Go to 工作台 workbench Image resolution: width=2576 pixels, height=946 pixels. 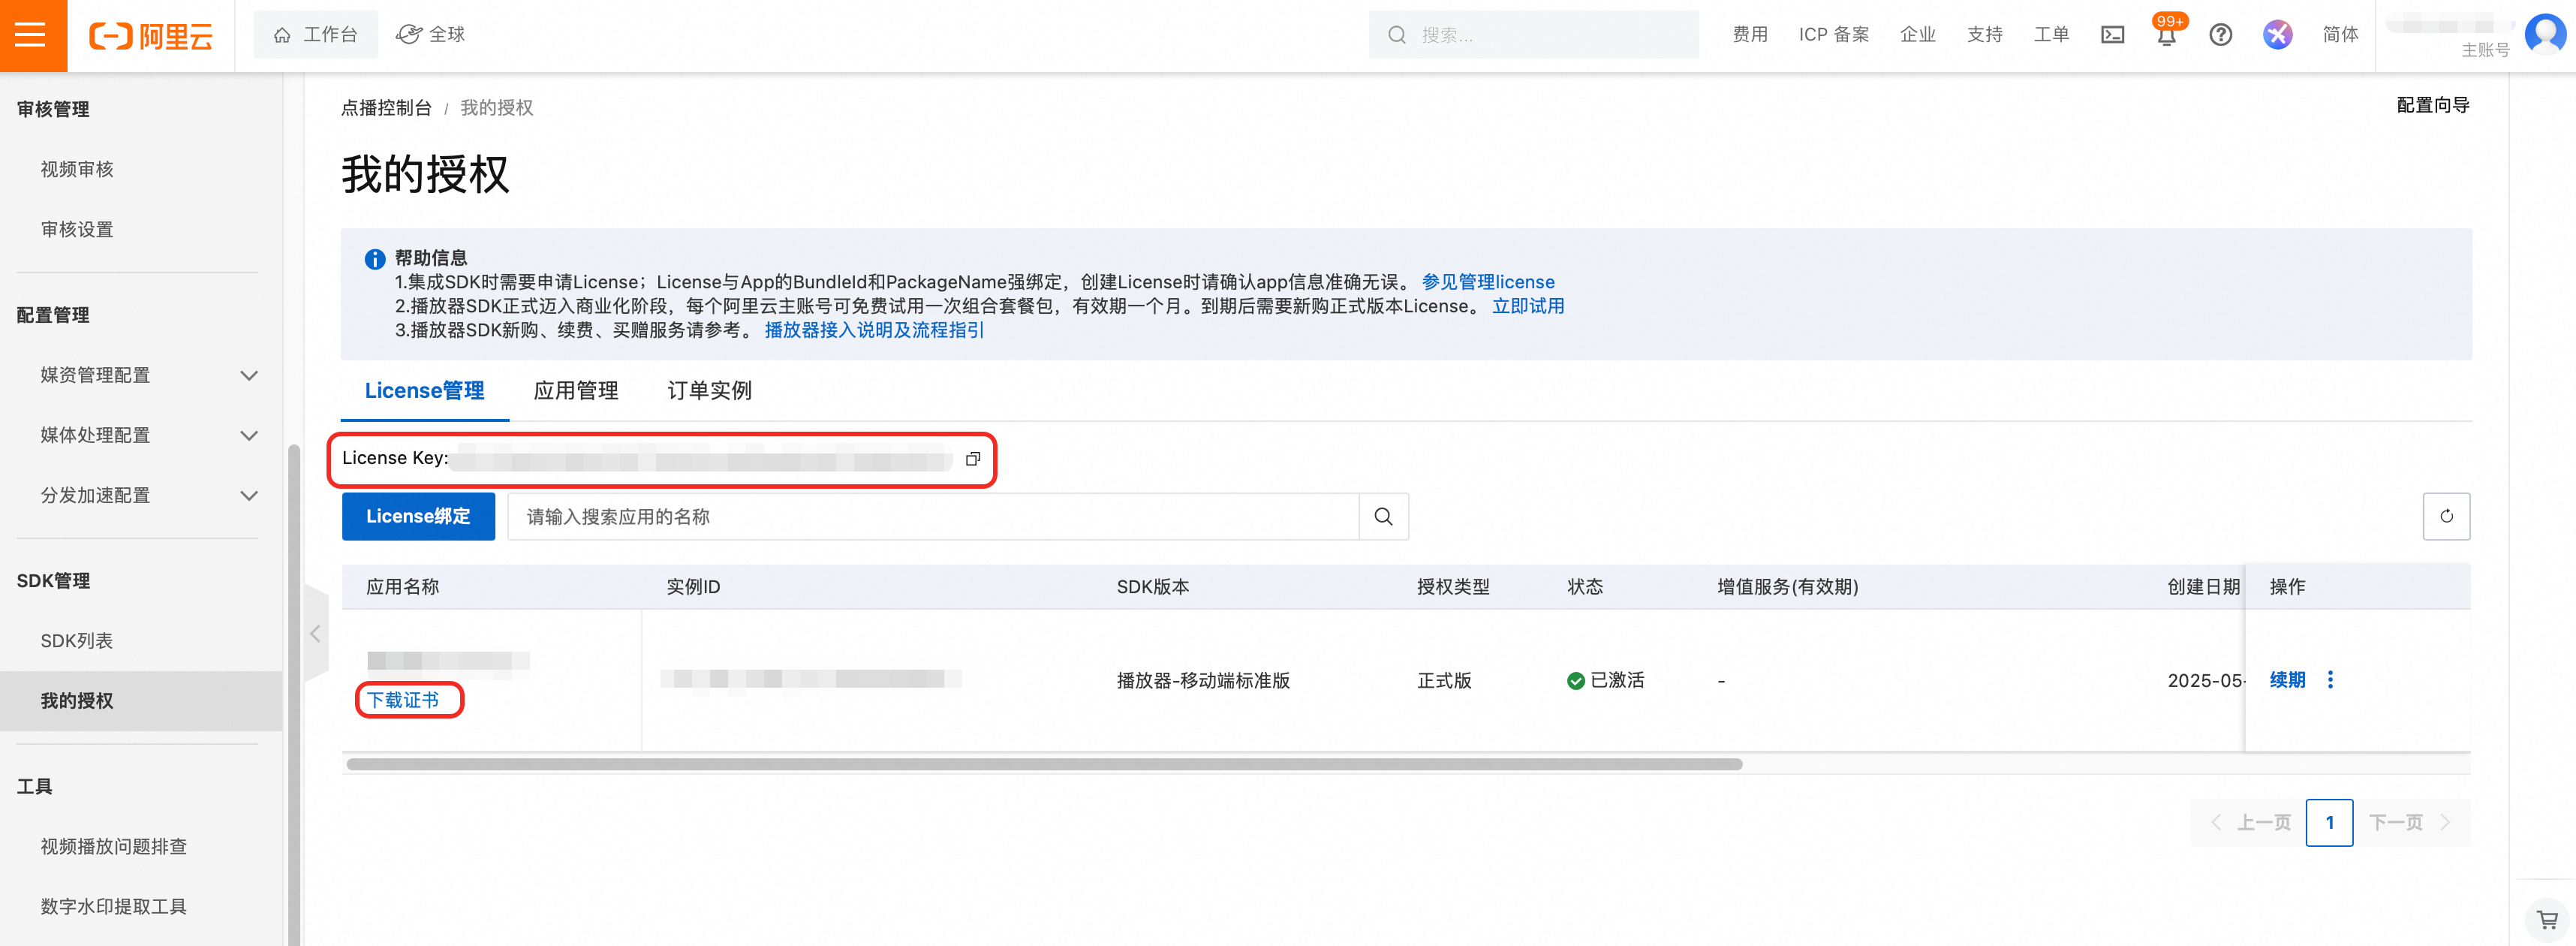click(315, 35)
